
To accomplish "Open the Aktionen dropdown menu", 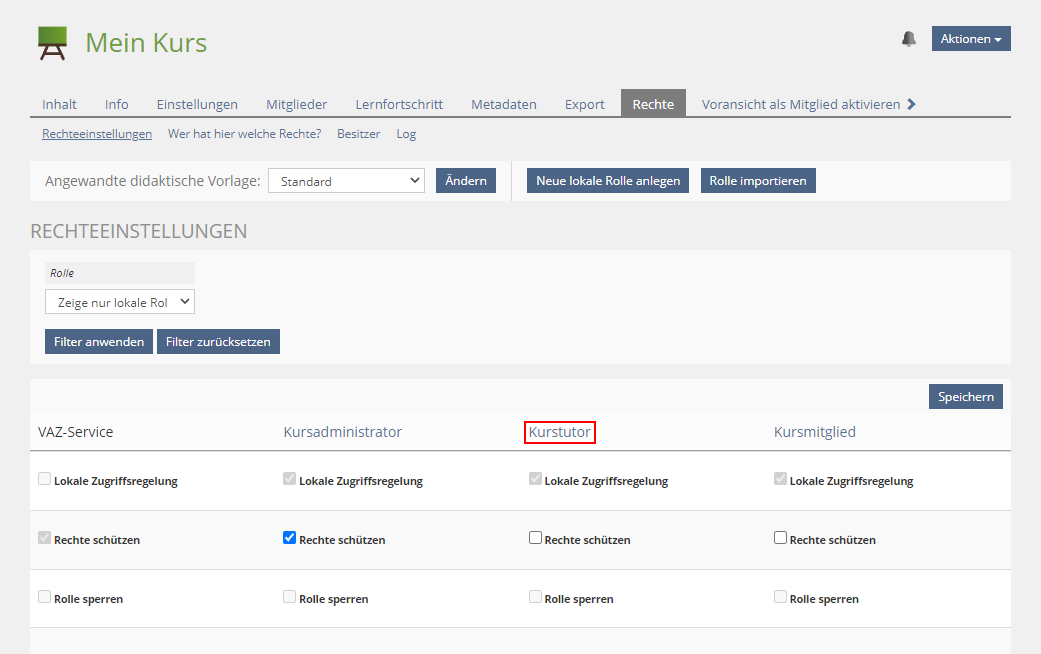I will [x=971, y=39].
